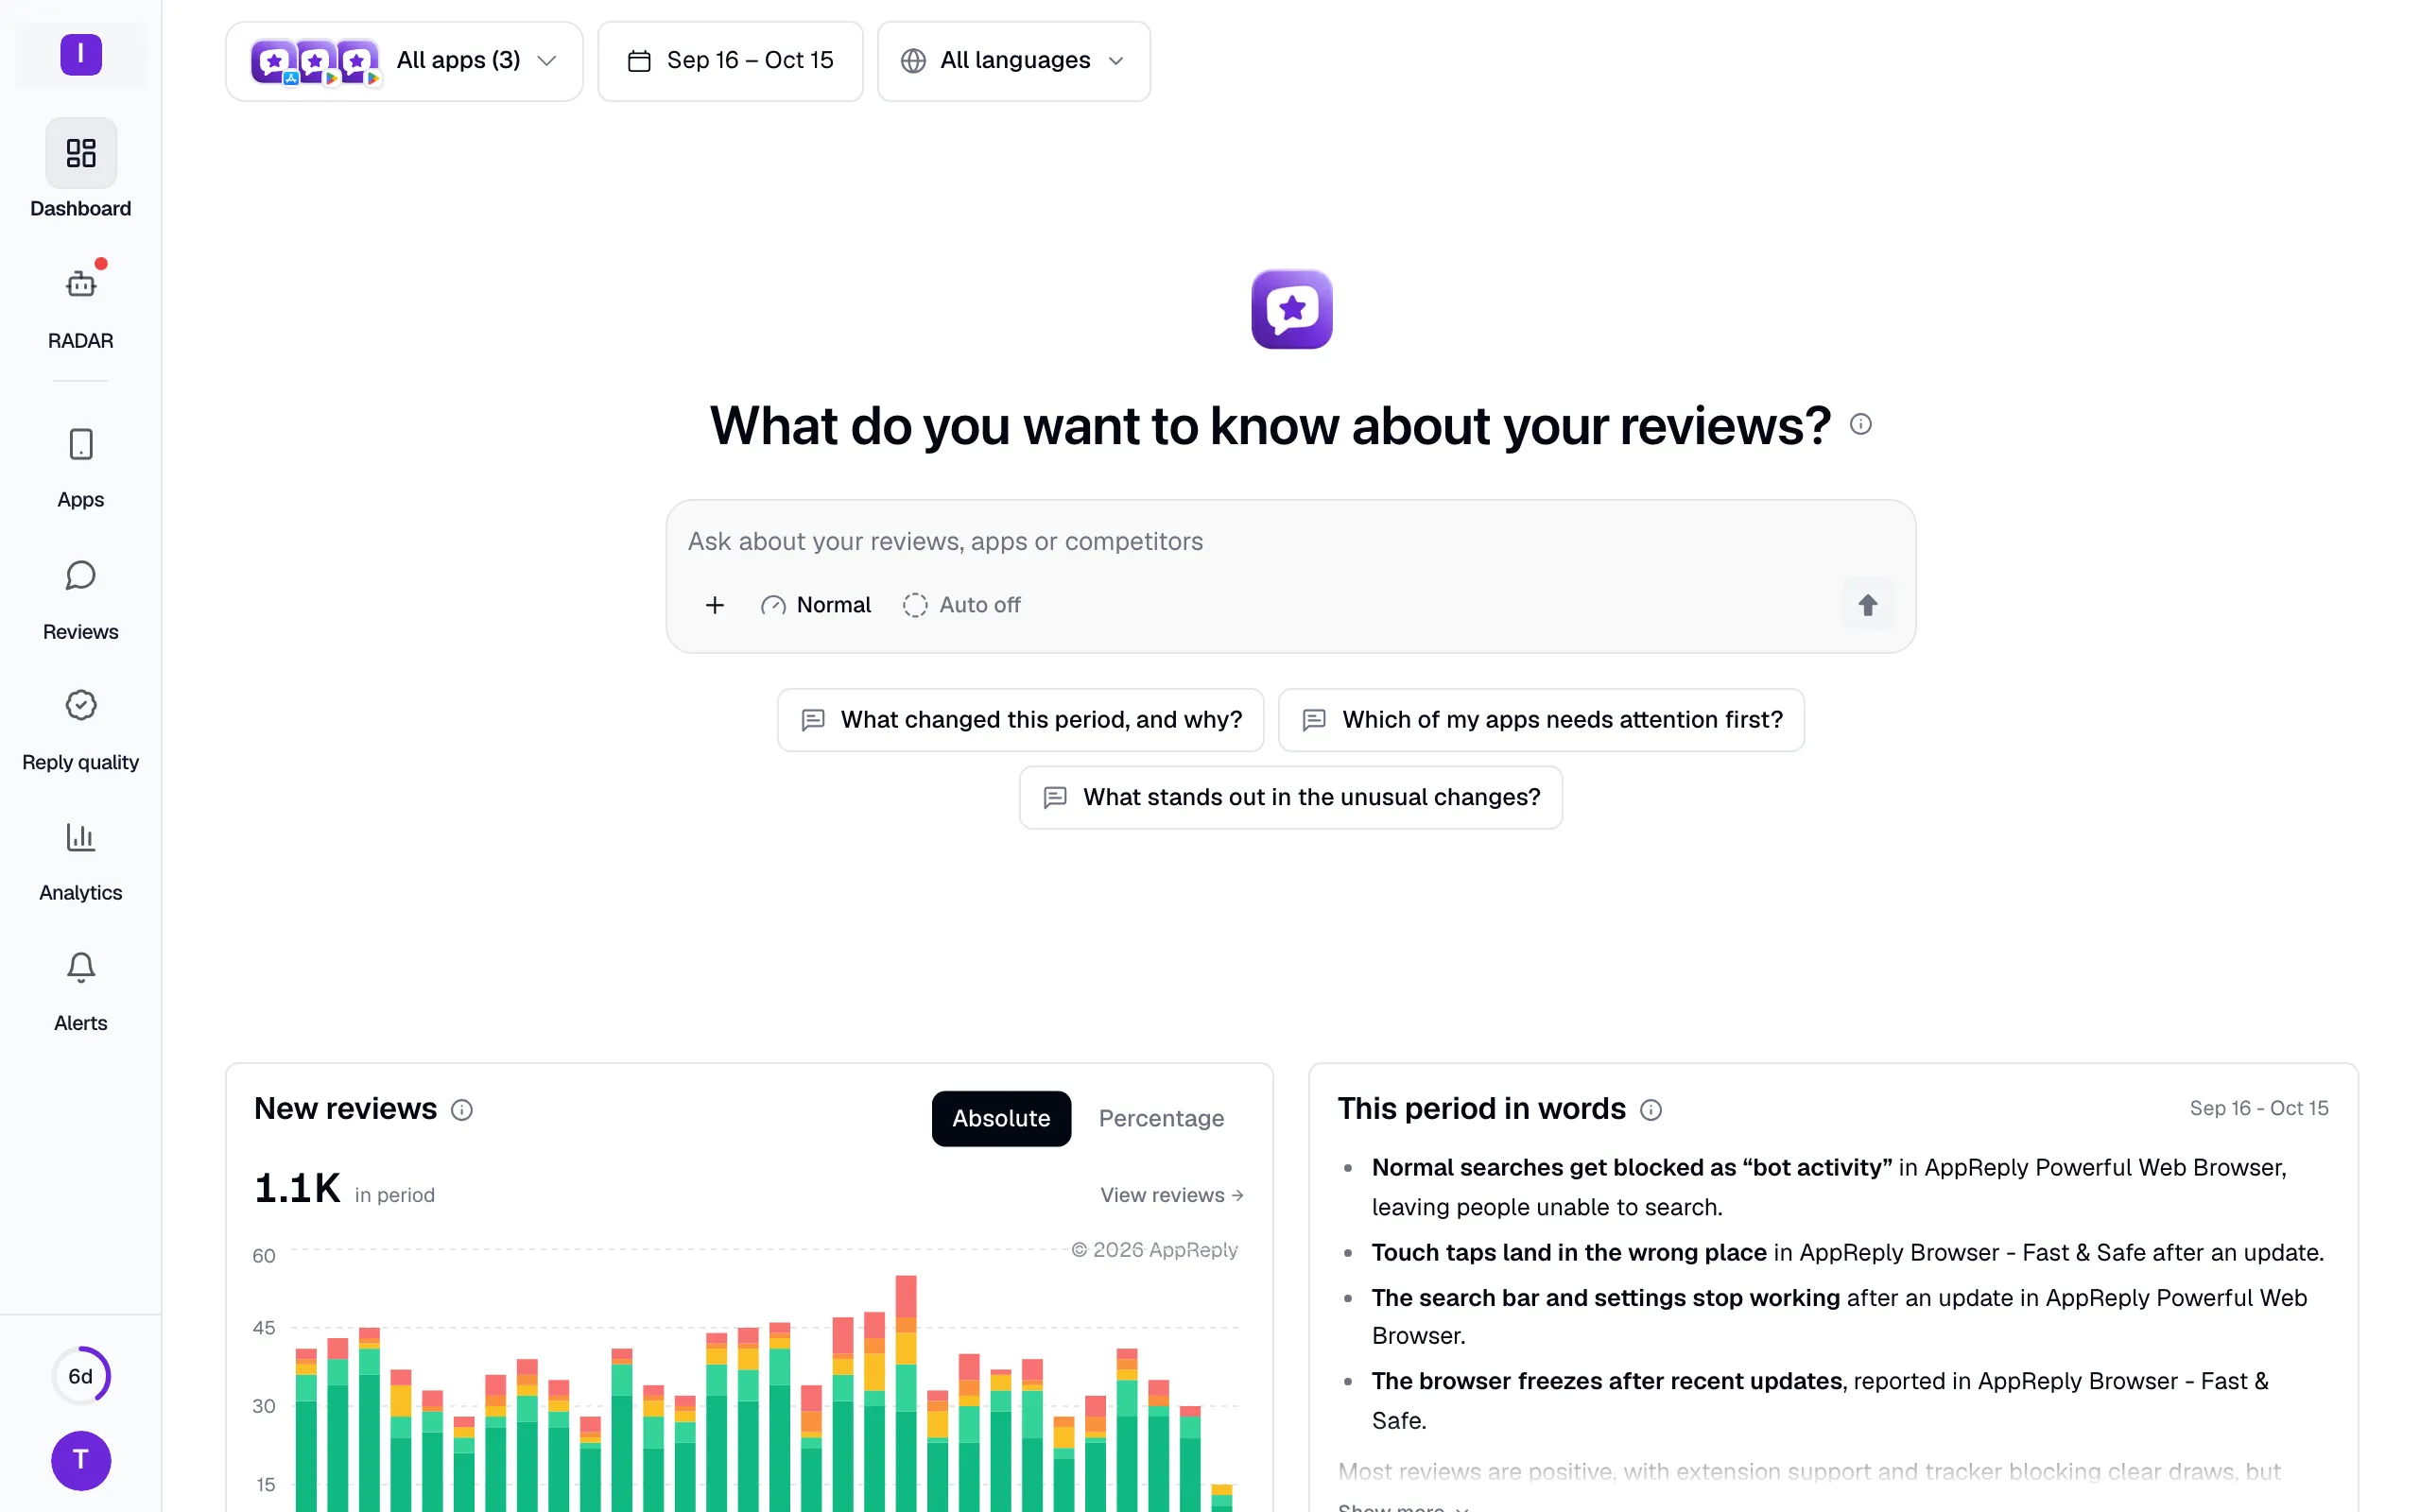
Task: Toggle the Auto off option
Action: (961, 605)
